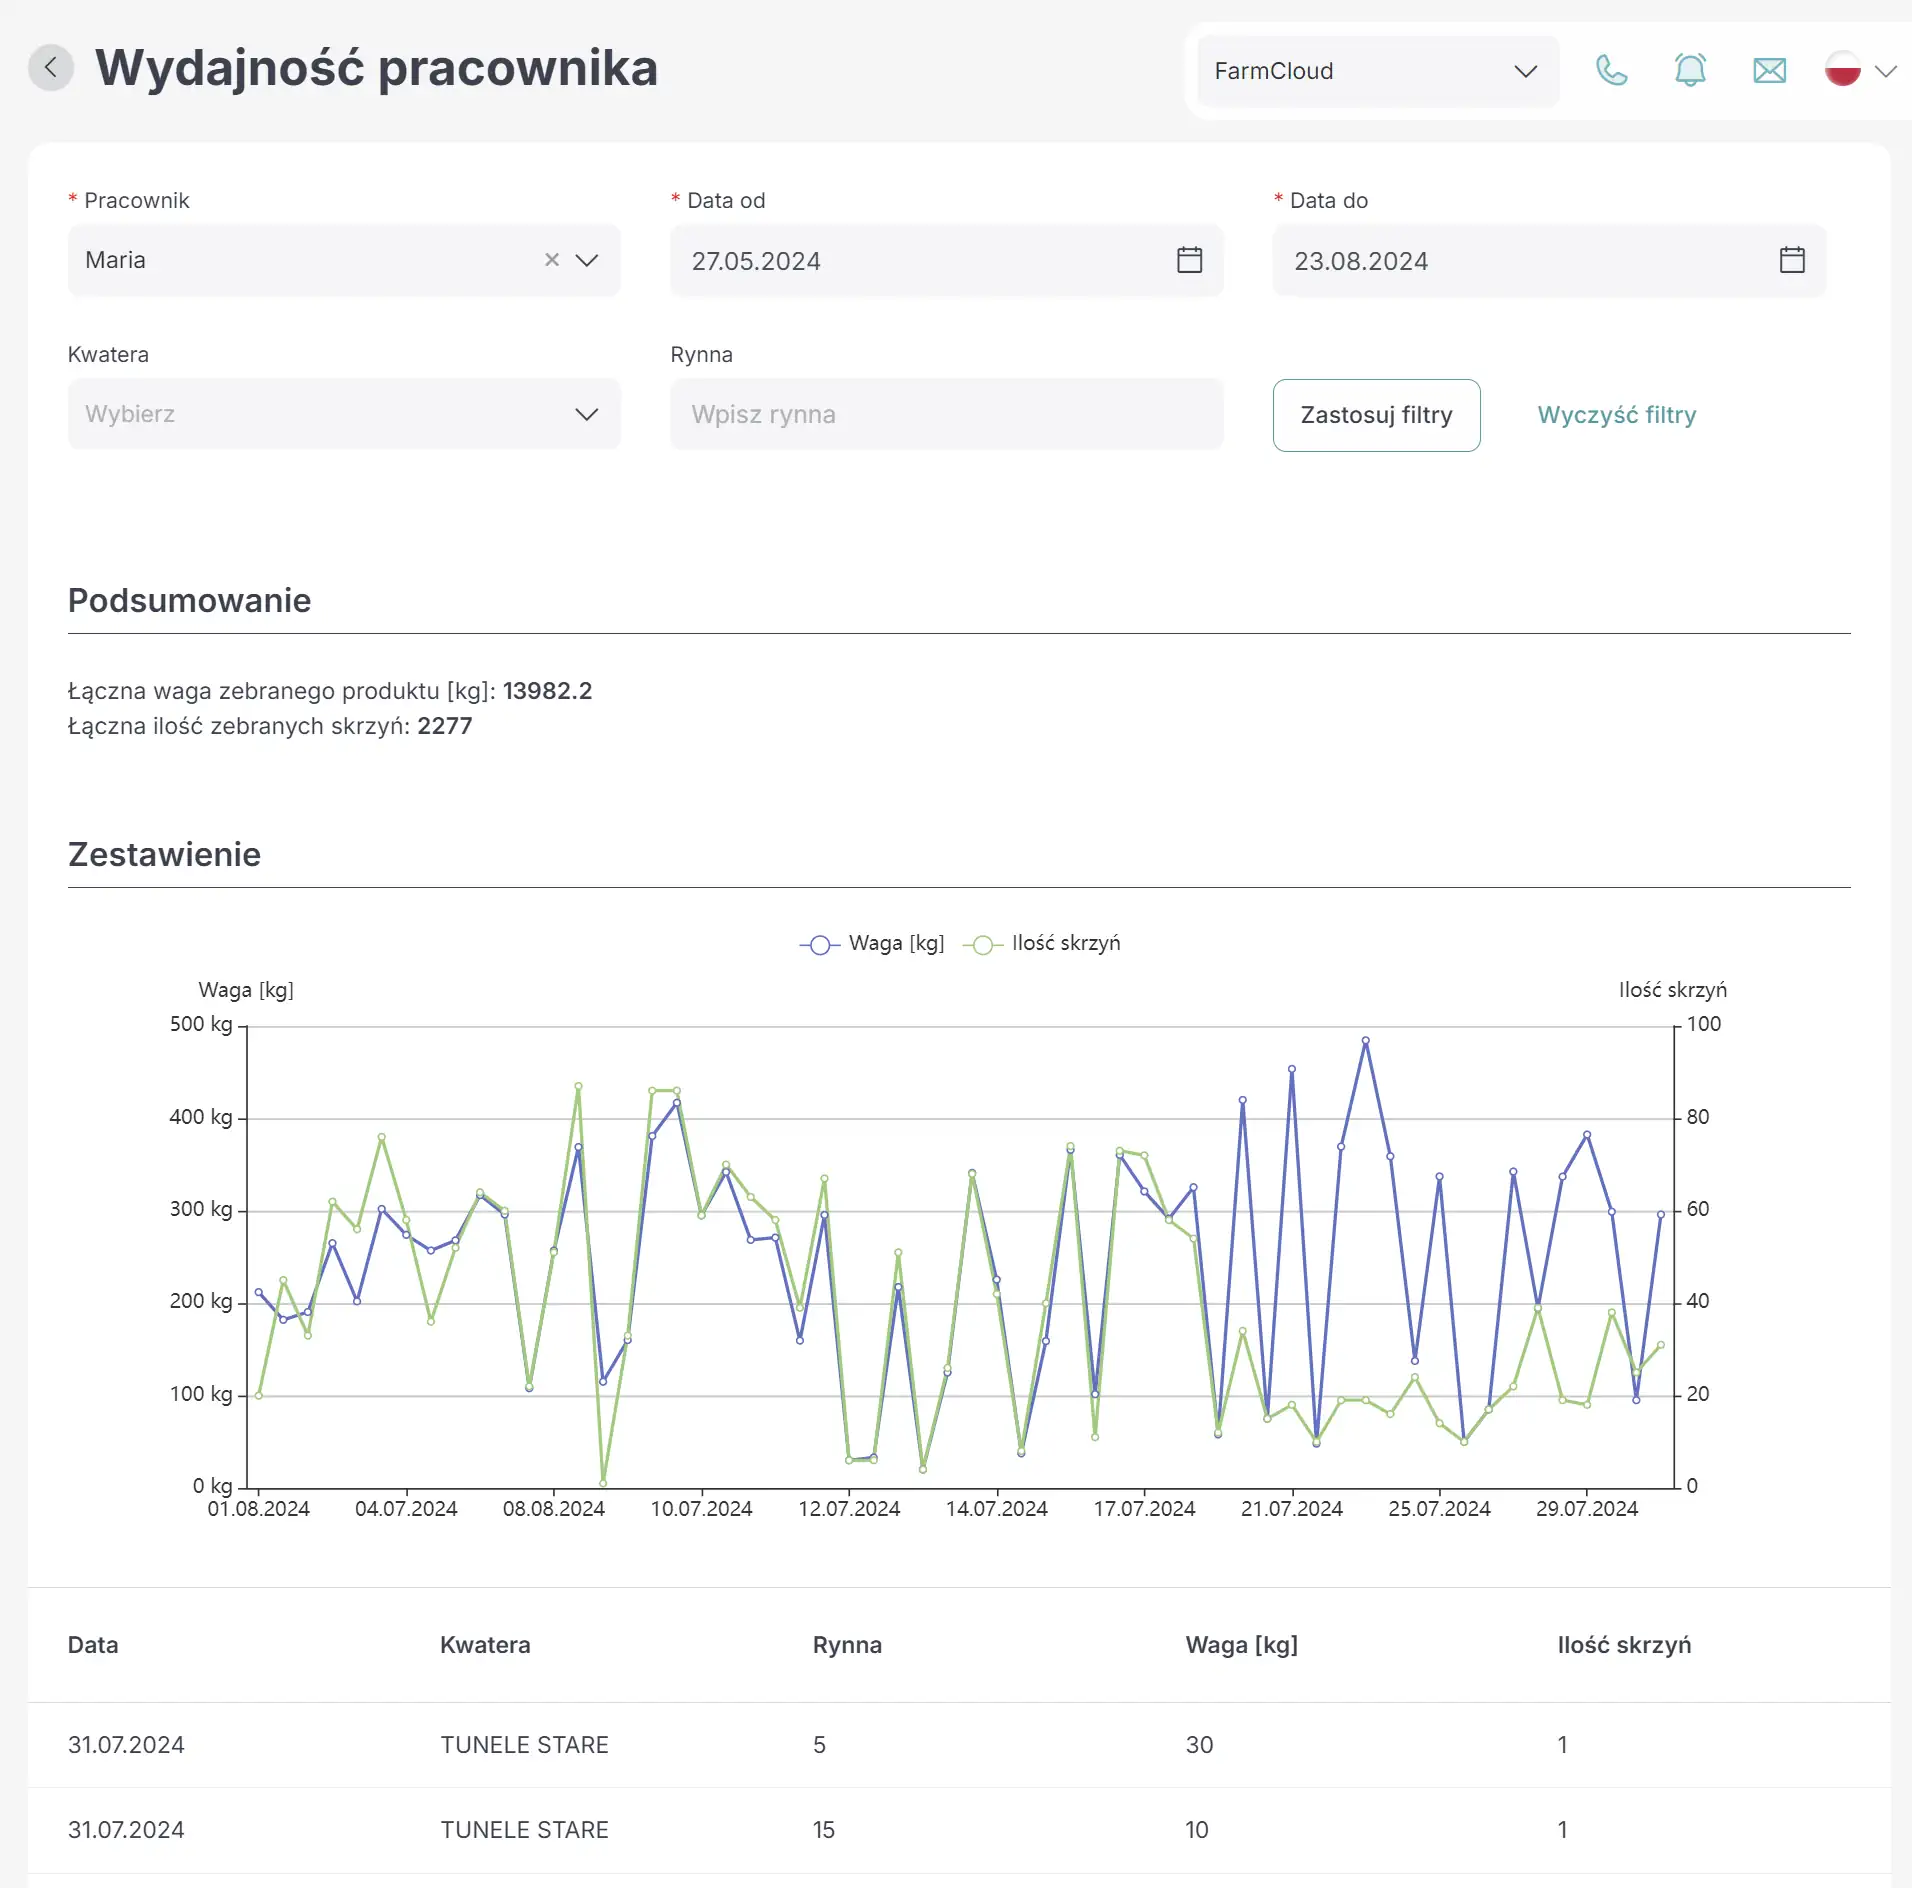
Task: Open notifications bell icon
Action: coord(1690,71)
